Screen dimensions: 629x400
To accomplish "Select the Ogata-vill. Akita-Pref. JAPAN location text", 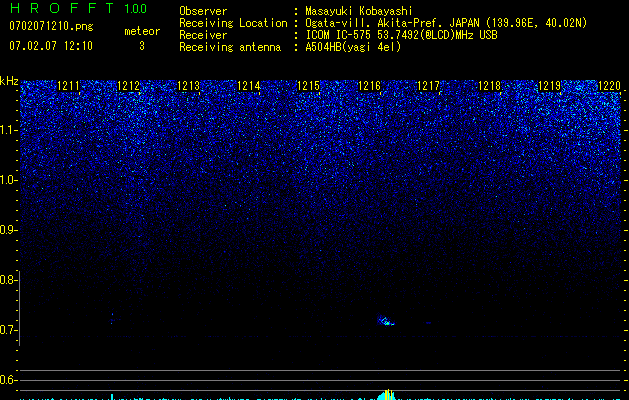I will click(x=446, y=23).
